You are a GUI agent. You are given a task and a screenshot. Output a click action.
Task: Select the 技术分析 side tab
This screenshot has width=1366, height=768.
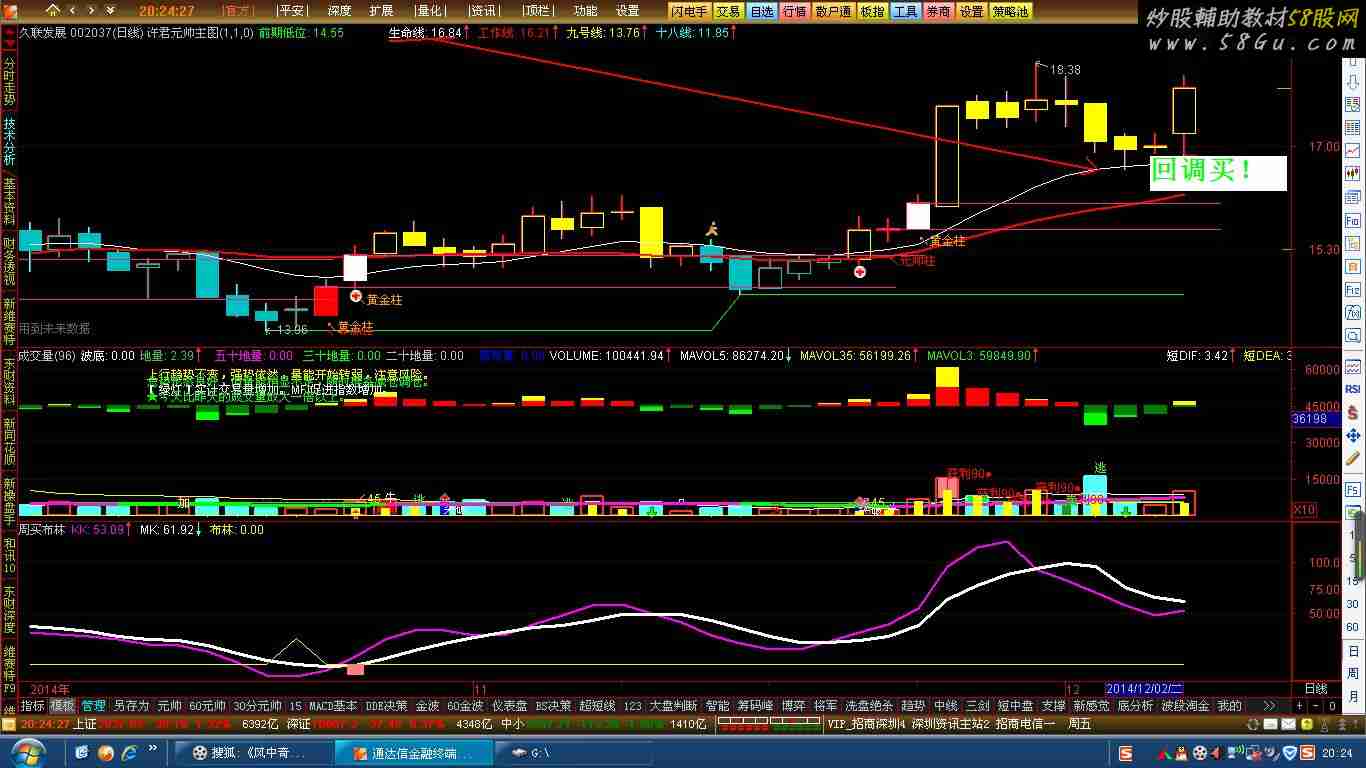click(9, 141)
